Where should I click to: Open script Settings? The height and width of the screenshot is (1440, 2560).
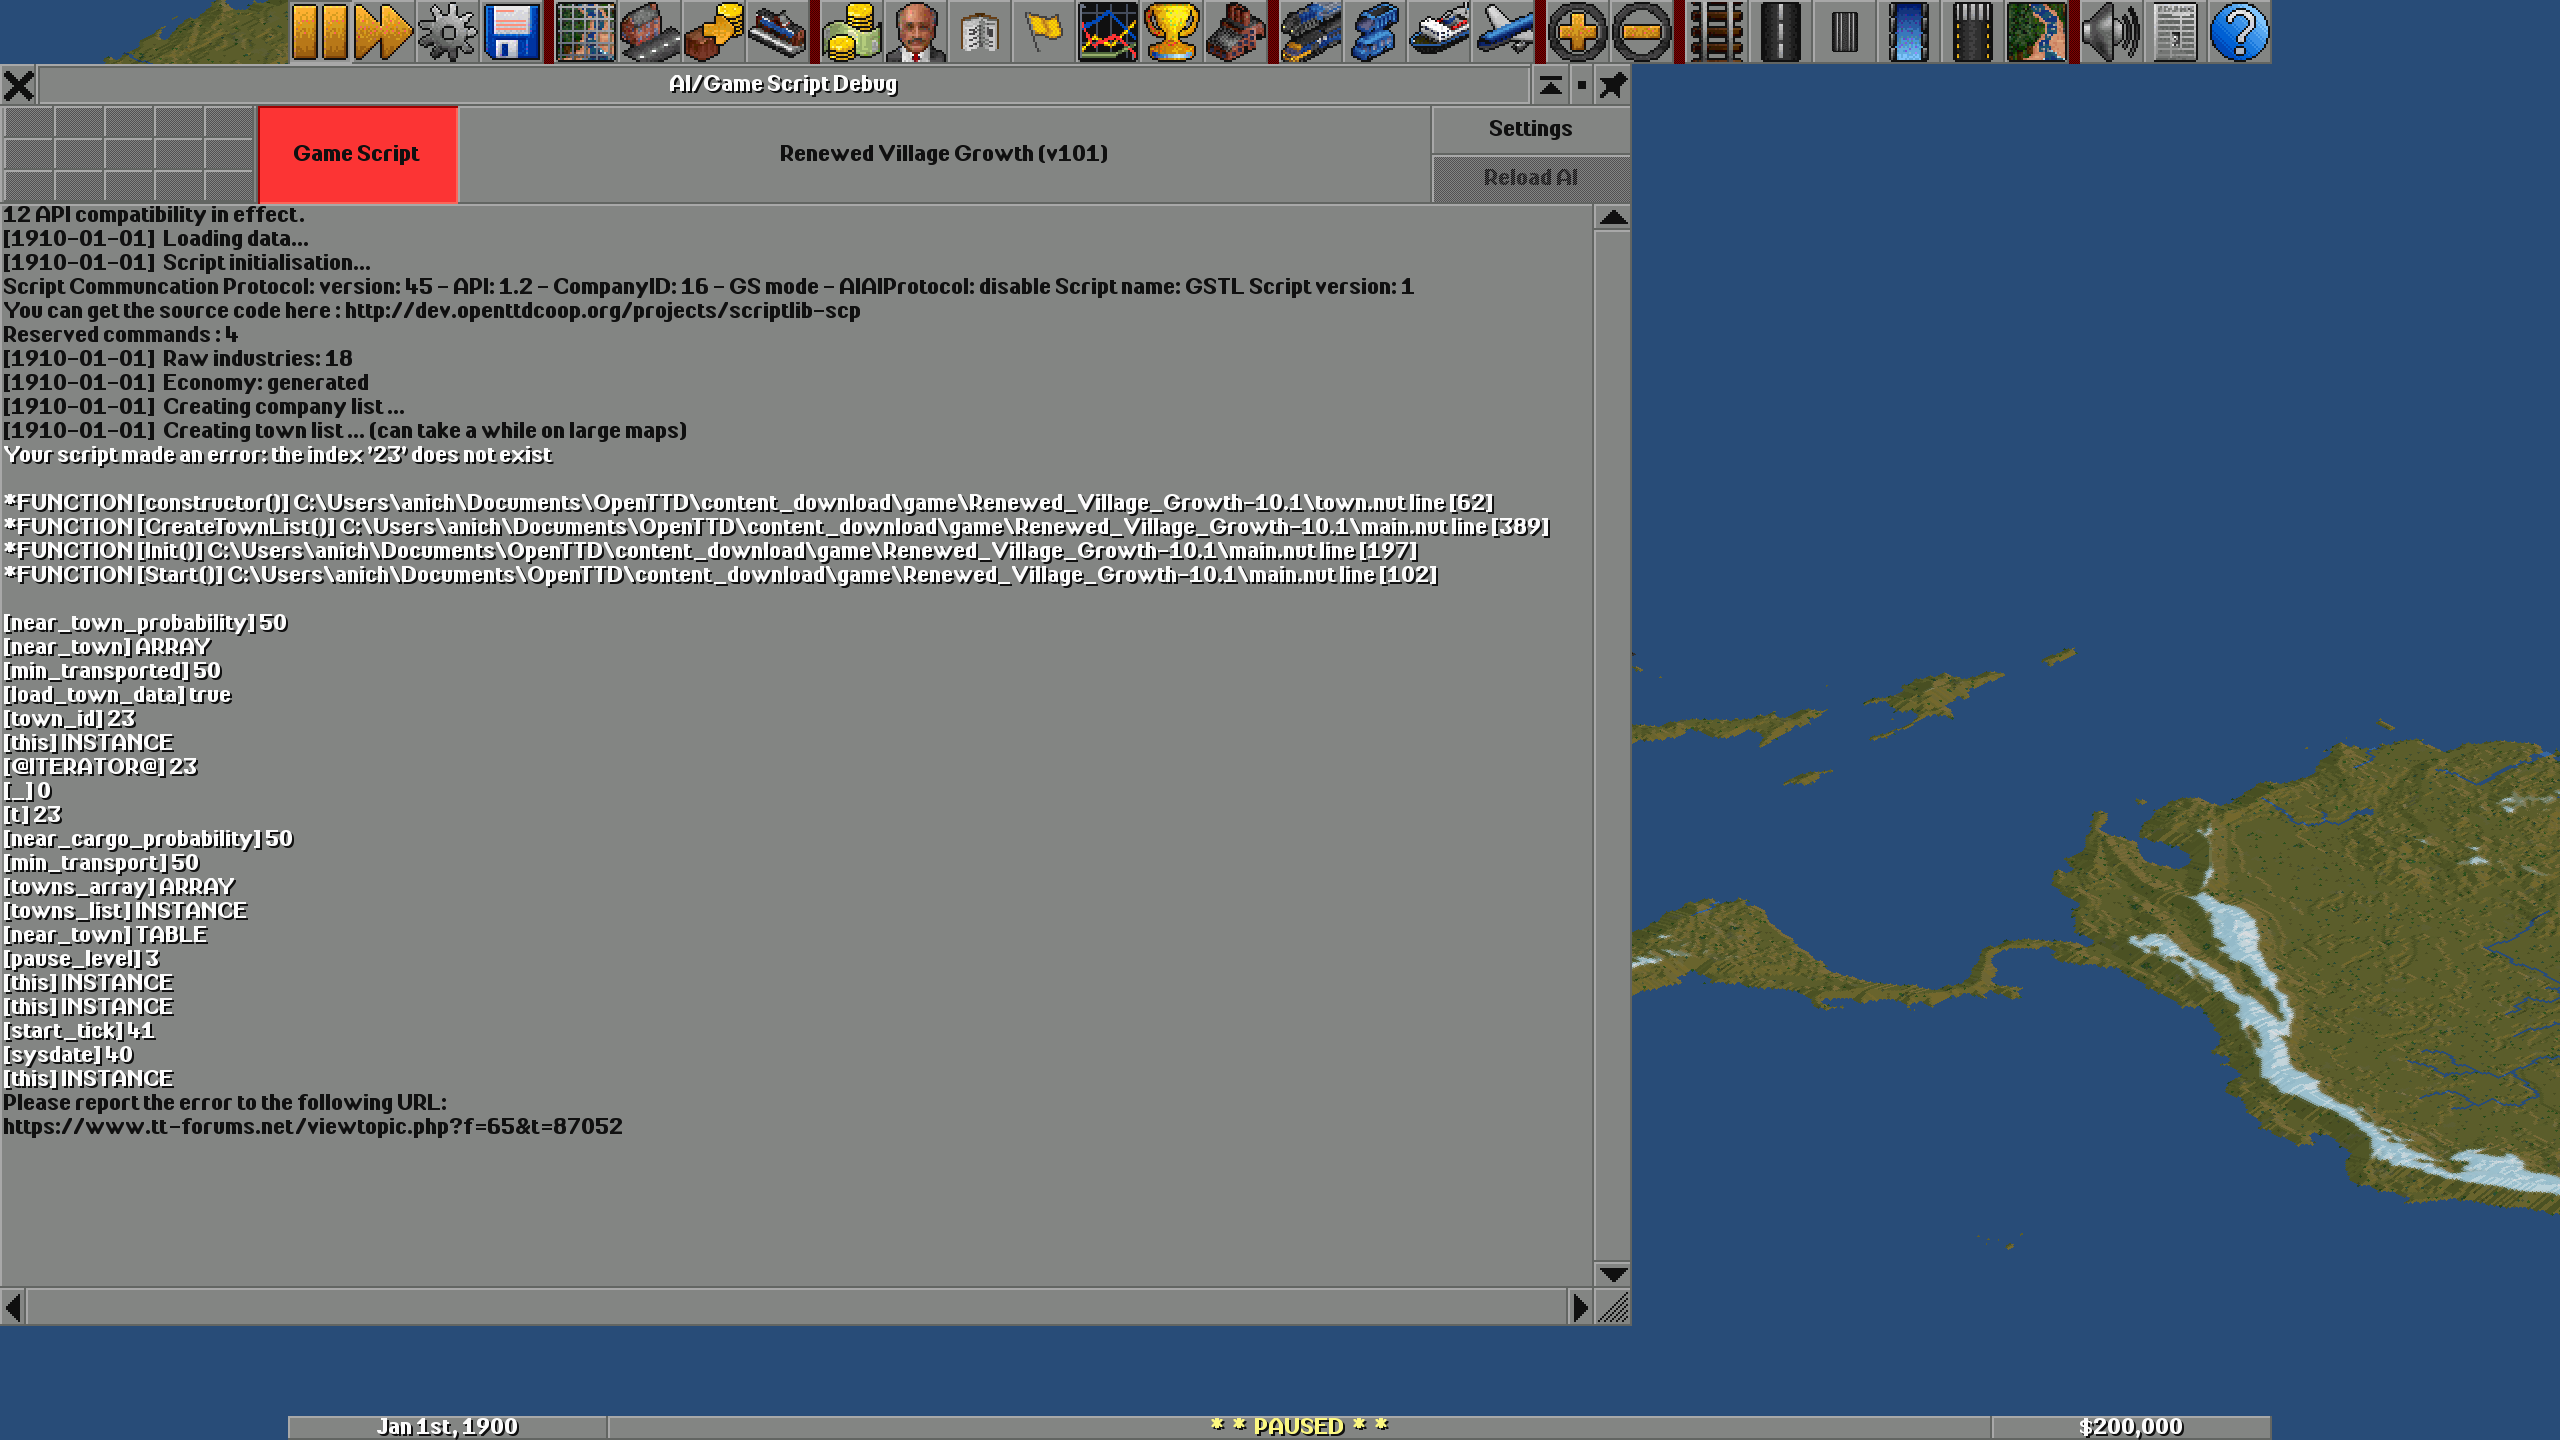click(1530, 129)
